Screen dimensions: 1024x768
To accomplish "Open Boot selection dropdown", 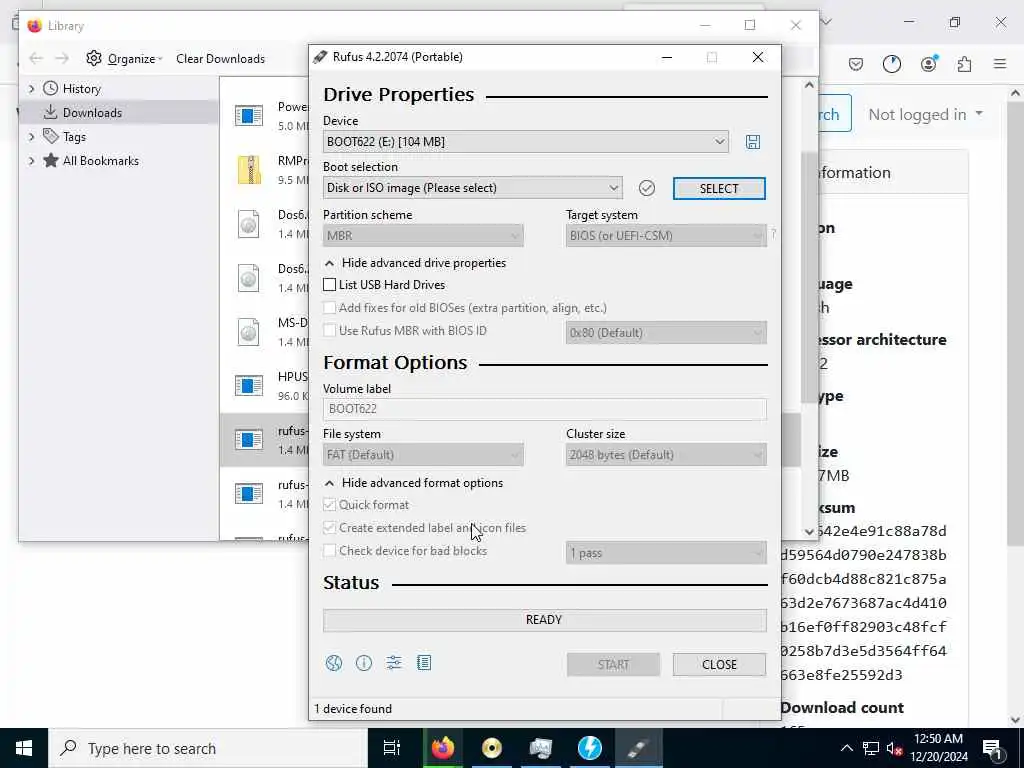I will pos(472,188).
